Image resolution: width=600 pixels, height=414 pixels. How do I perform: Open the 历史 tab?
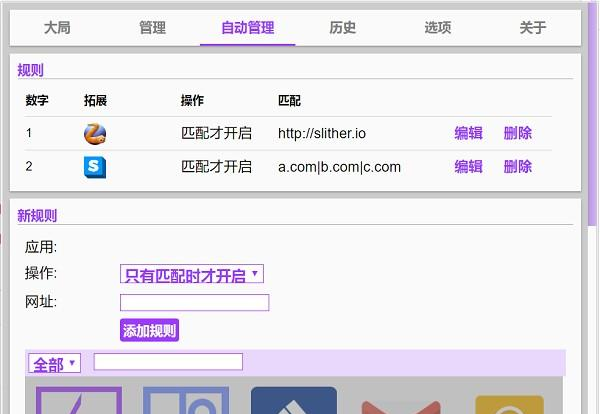(342, 28)
